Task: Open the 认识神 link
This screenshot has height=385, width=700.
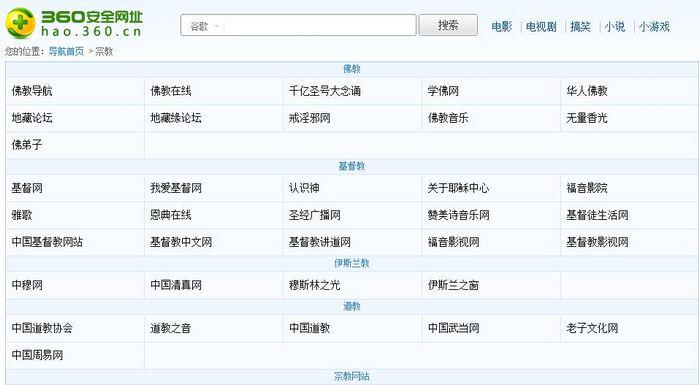Action: 304,188
